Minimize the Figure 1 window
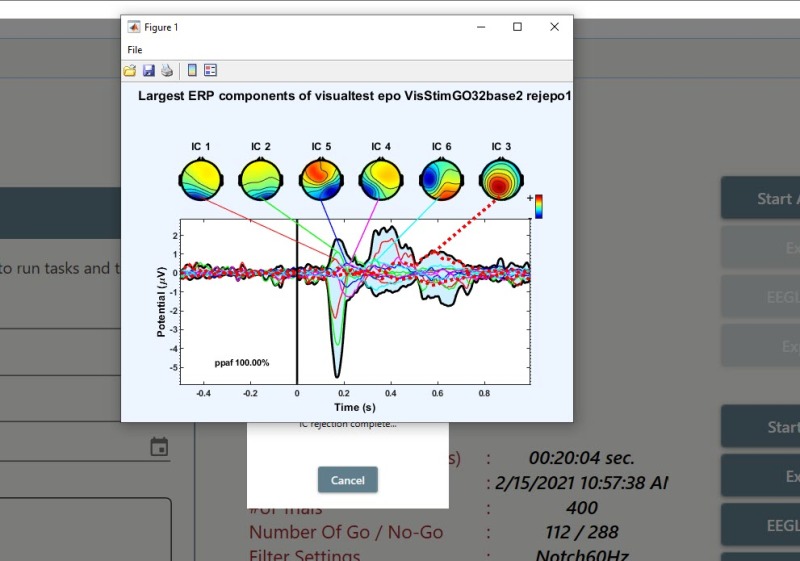 (480, 27)
